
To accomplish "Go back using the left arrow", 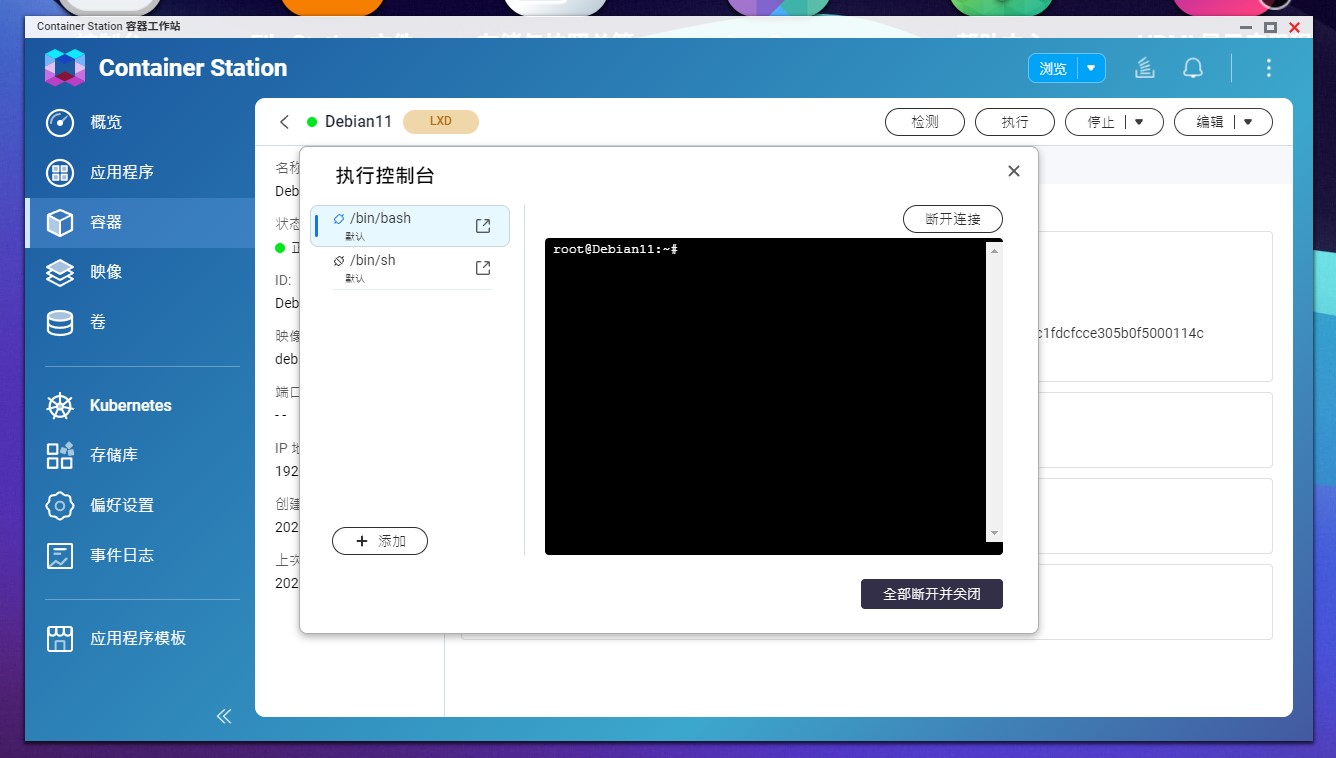I will coord(285,122).
